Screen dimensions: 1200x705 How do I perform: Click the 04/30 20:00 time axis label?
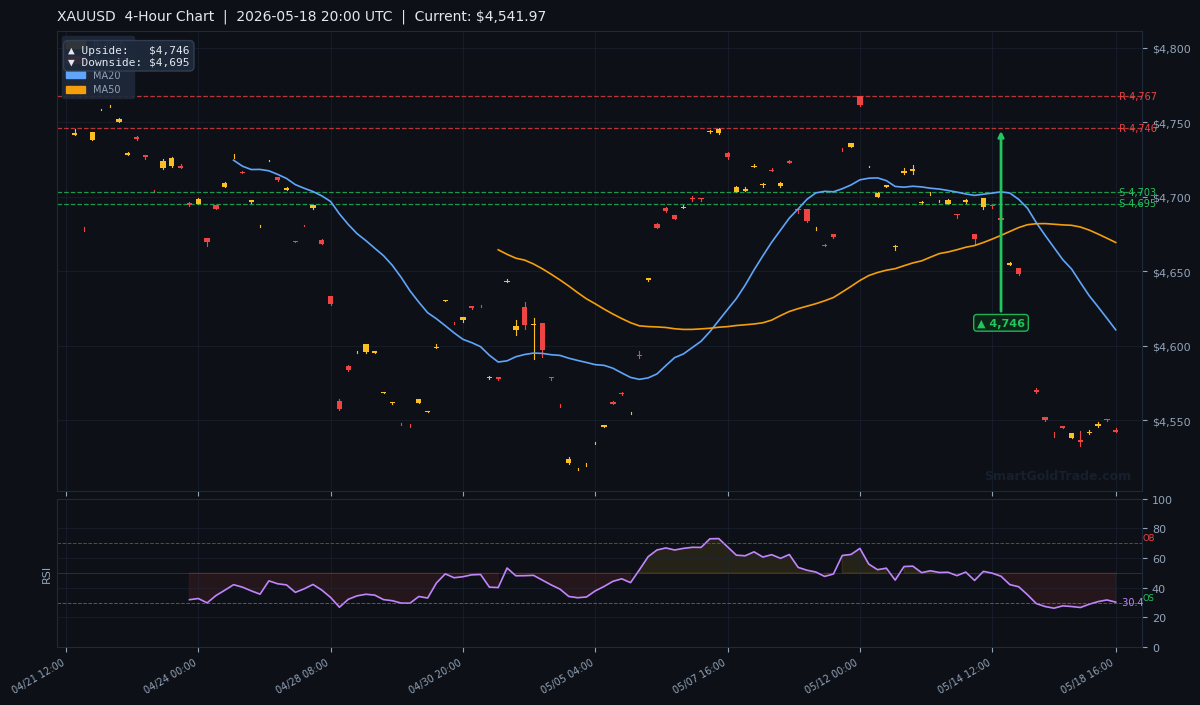pos(436,677)
